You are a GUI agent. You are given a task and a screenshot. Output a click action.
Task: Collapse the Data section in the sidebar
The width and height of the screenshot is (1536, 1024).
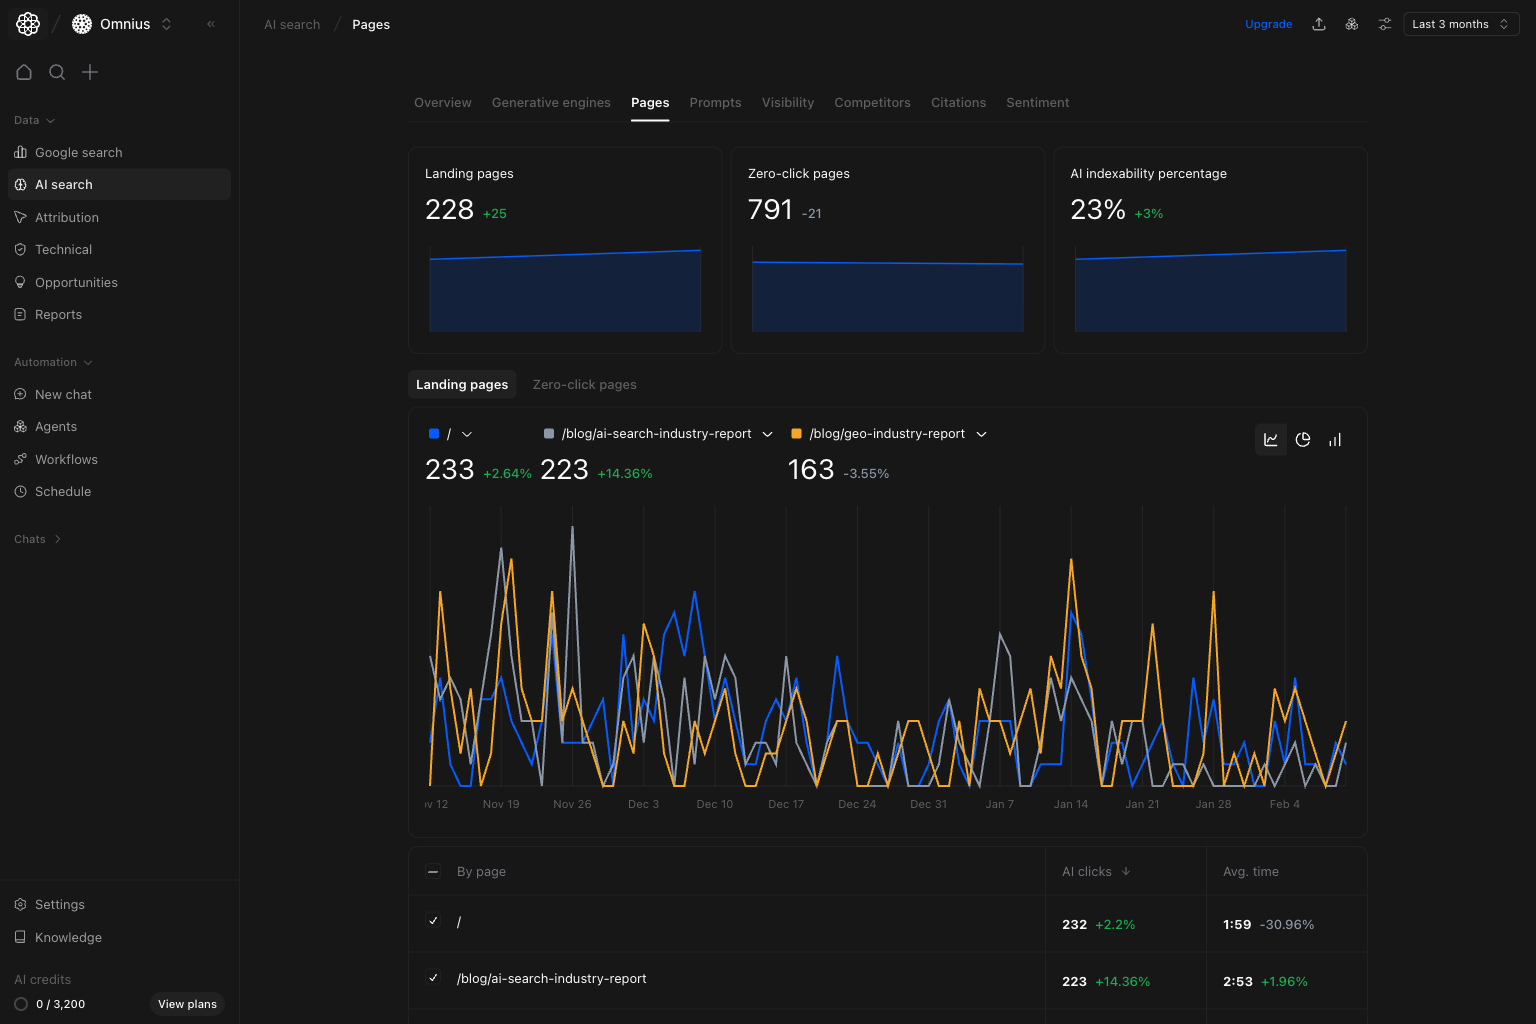33,120
